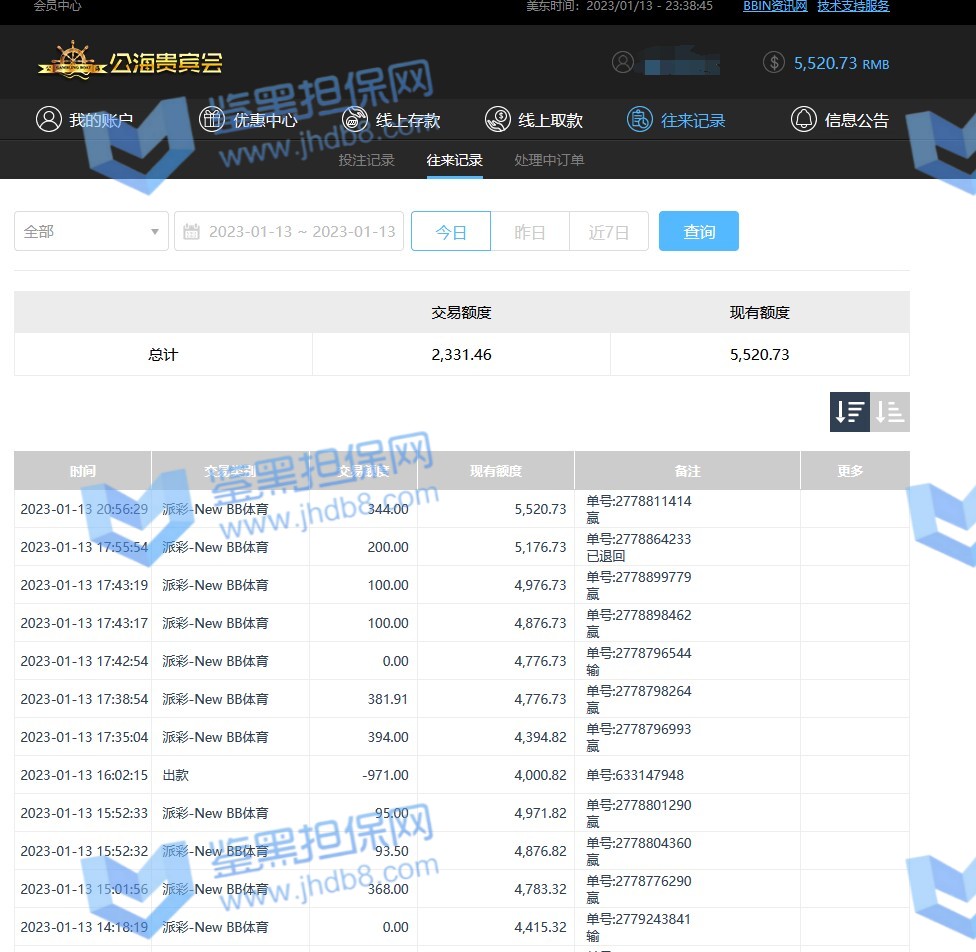Select the 近7日 date filter
976x952 pixels.
[609, 231]
